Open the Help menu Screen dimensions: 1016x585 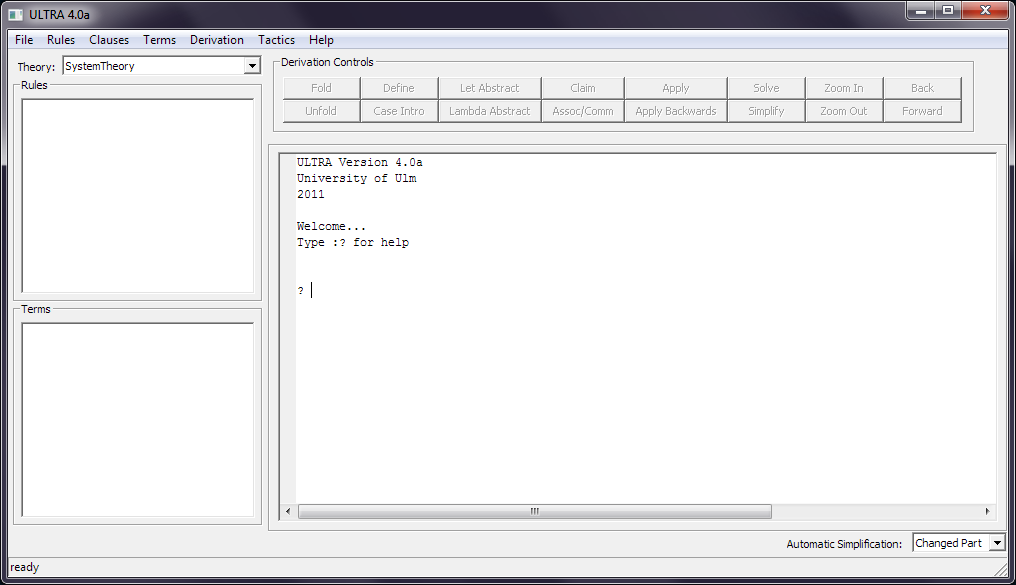(321, 40)
